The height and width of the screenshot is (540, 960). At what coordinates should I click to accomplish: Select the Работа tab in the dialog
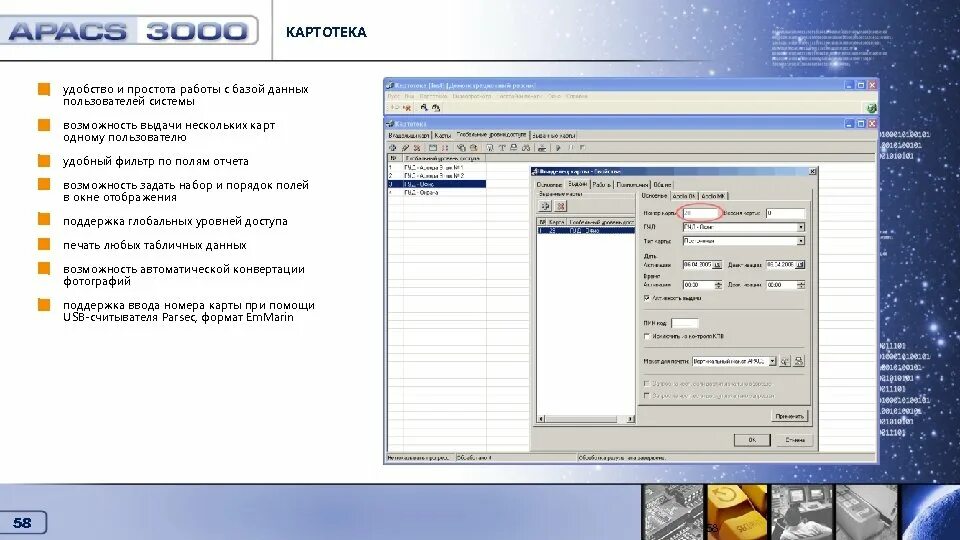pyautogui.click(x=601, y=184)
